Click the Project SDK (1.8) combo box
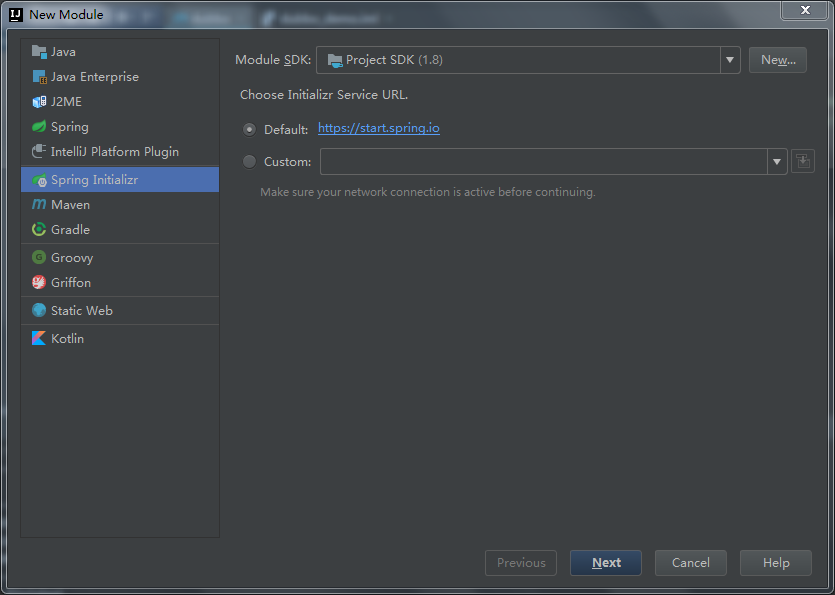Image resolution: width=835 pixels, height=595 pixels. [x=528, y=60]
